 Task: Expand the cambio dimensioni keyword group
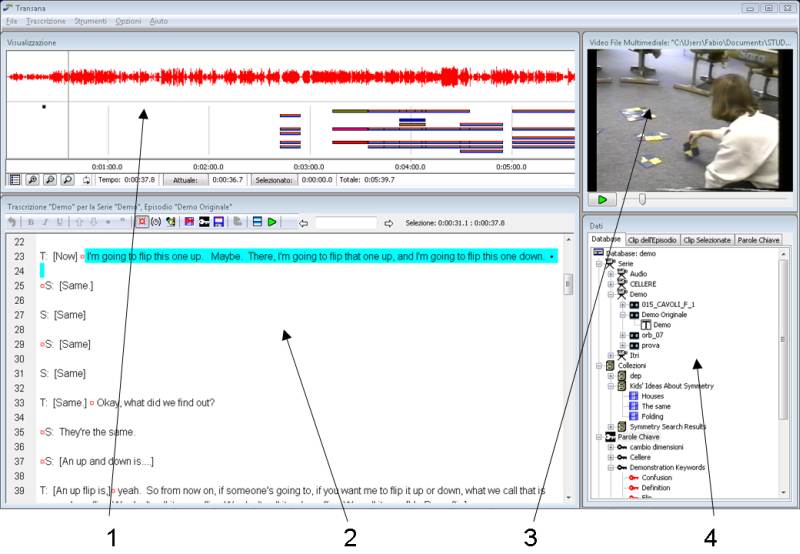click(611, 447)
